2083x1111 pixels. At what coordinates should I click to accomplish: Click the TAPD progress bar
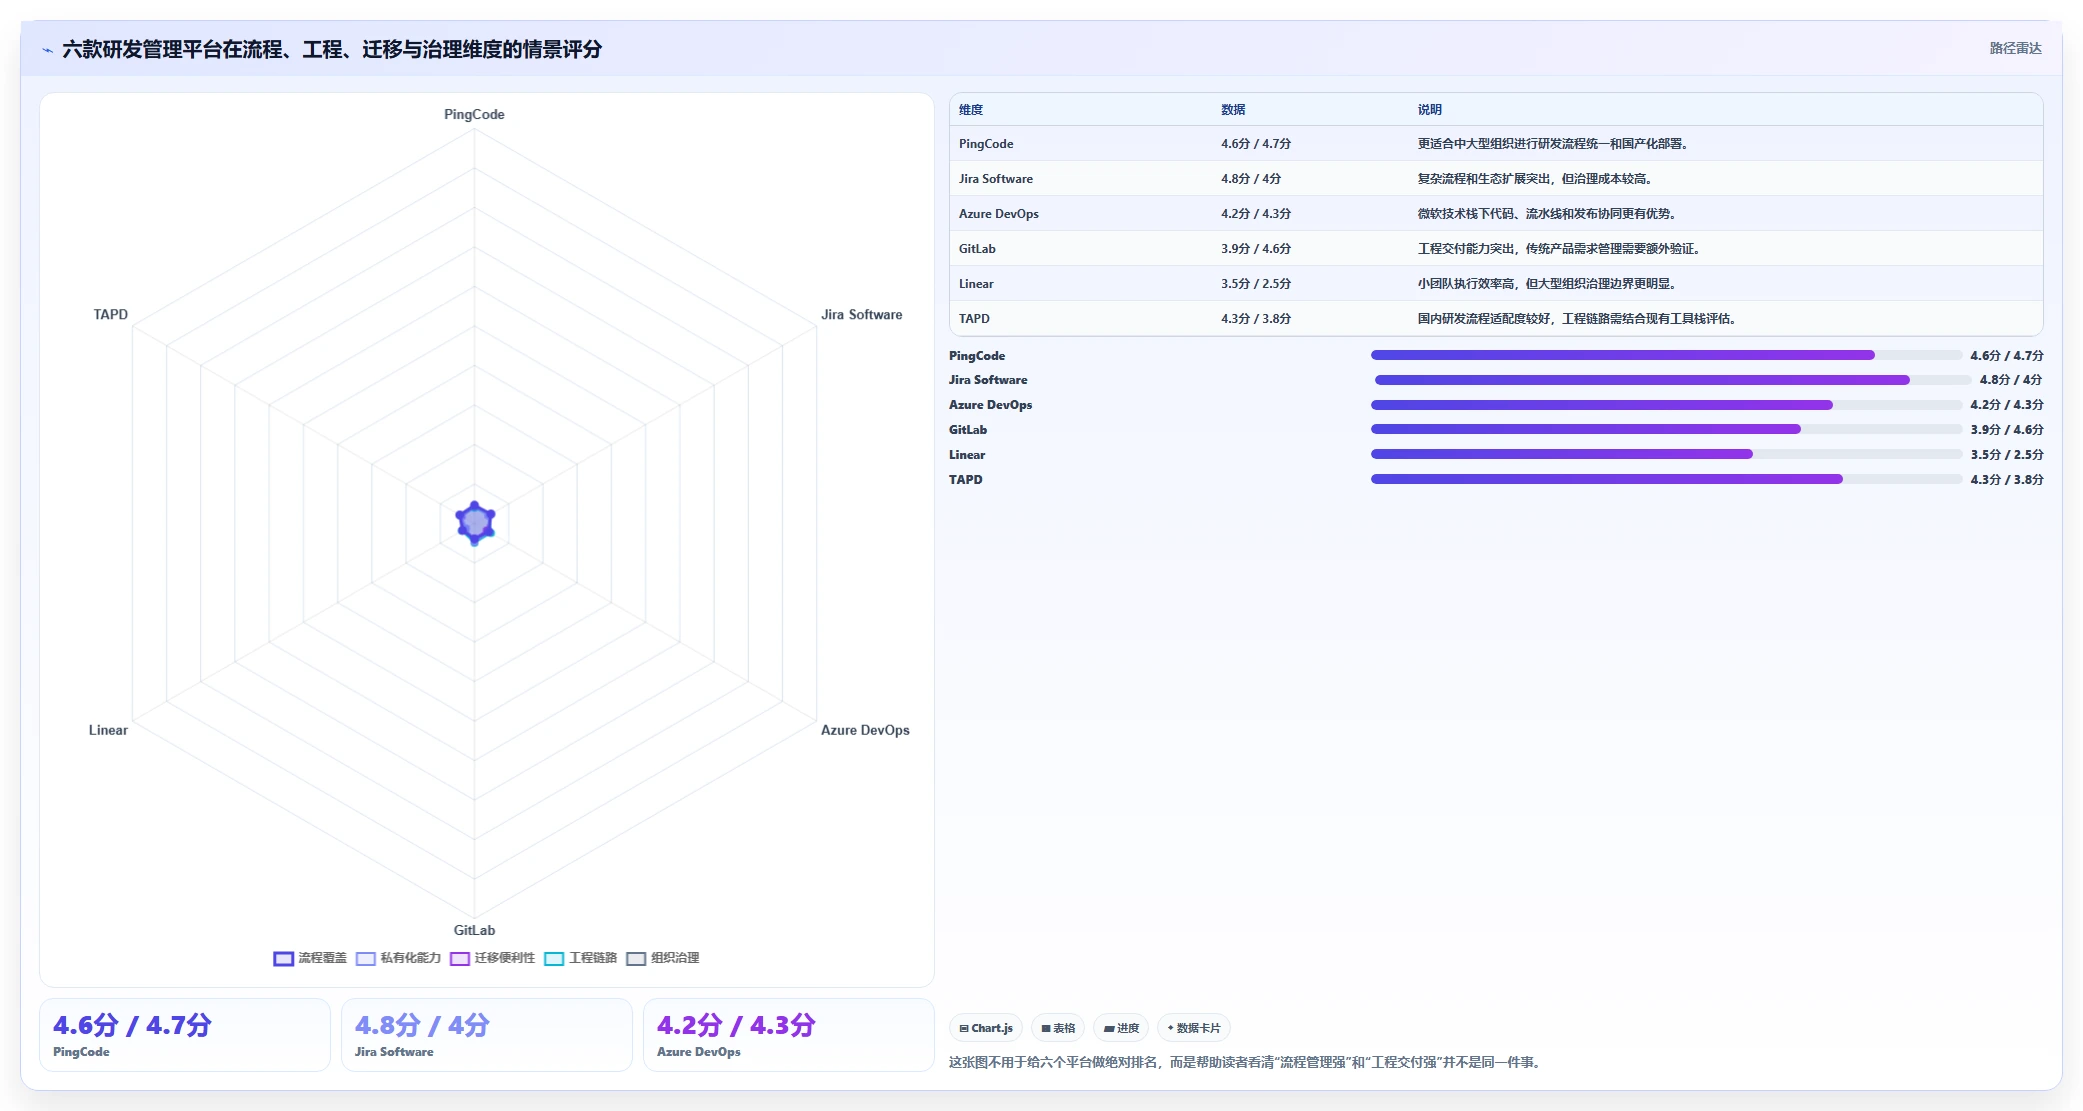[x=1665, y=479]
